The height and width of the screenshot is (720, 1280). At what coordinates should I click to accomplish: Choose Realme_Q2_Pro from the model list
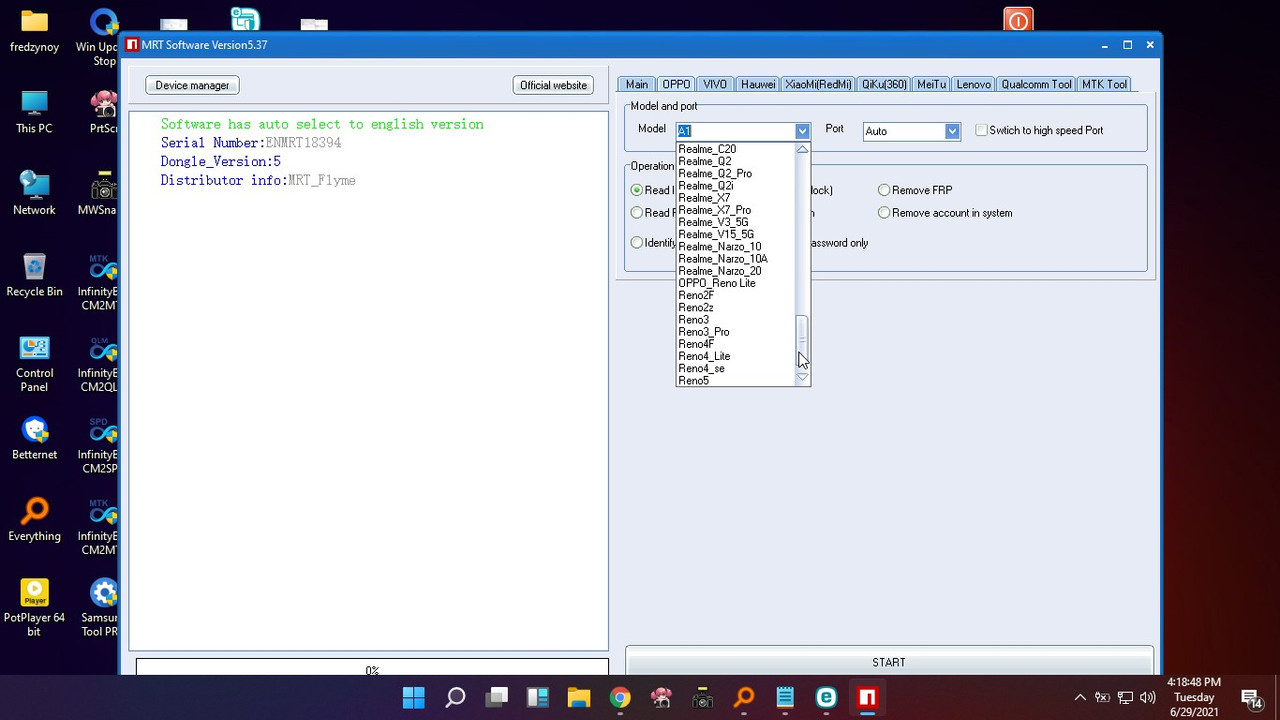pyautogui.click(x=735, y=174)
